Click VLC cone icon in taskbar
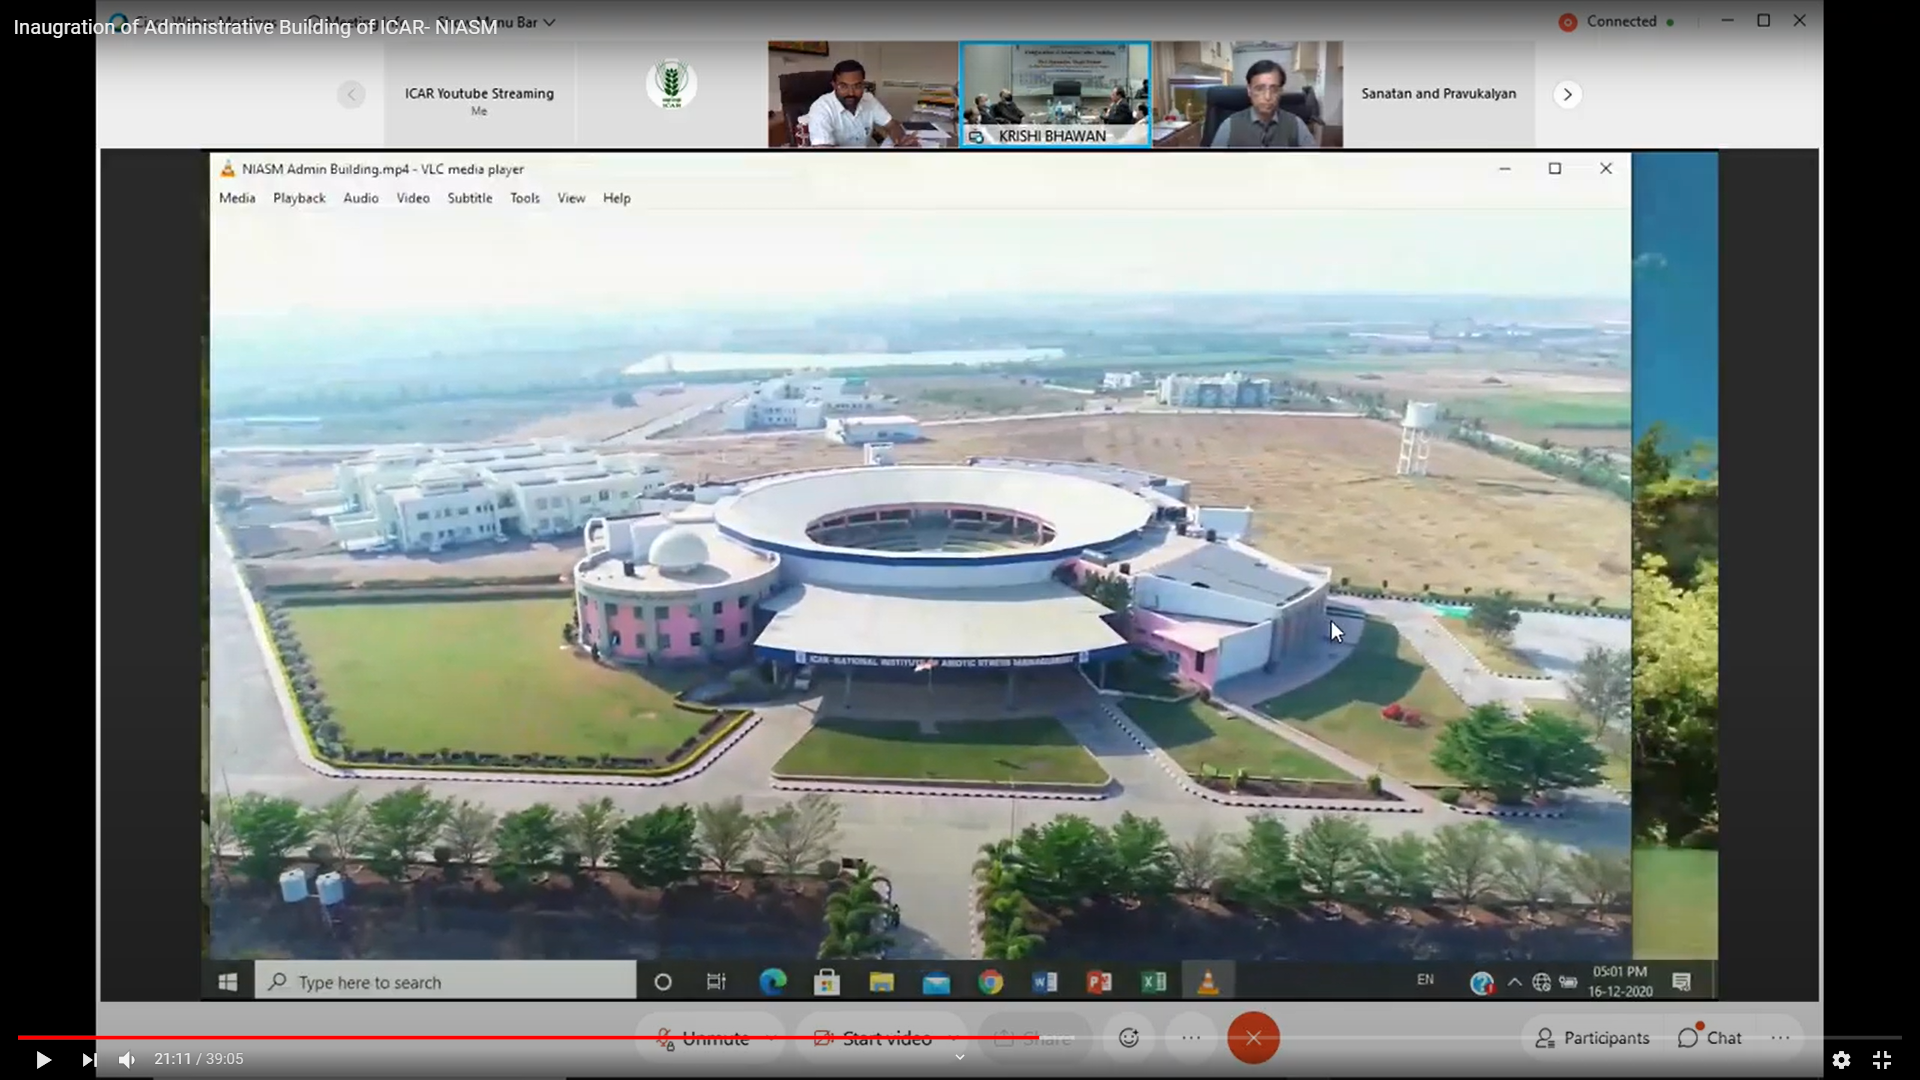This screenshot has height=1080, width=1920. [x=1208, y=982]
